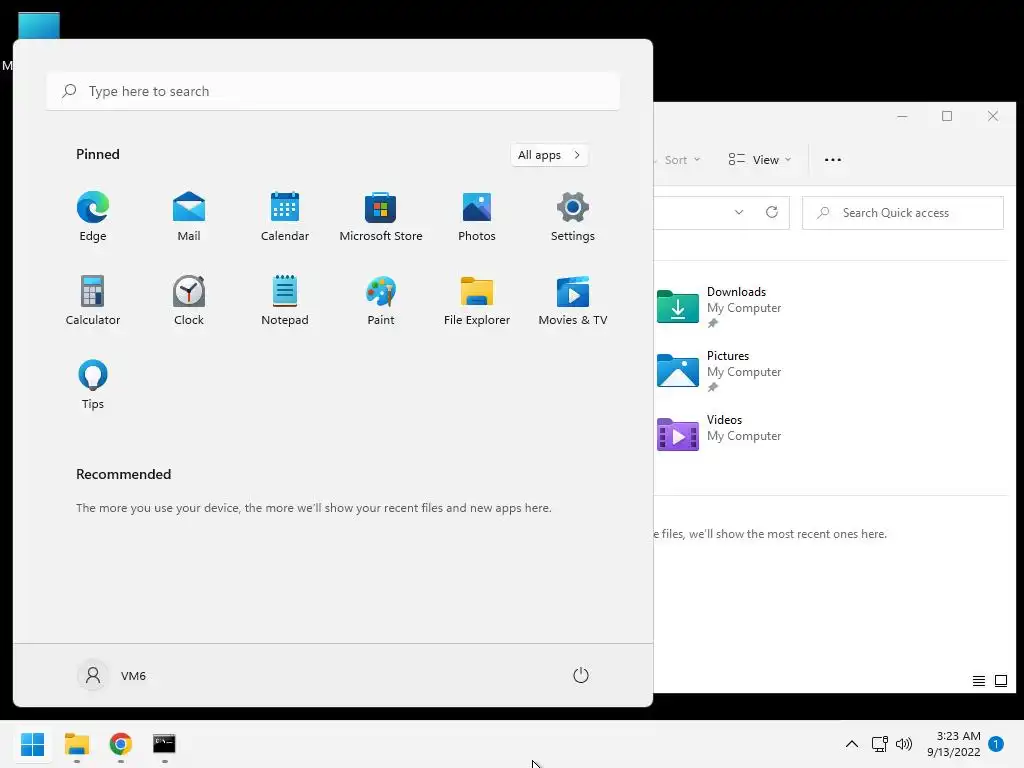Select the Videos folder in File Explorer
Viewport: 1024px width, 768px height.
click(719, 434)
